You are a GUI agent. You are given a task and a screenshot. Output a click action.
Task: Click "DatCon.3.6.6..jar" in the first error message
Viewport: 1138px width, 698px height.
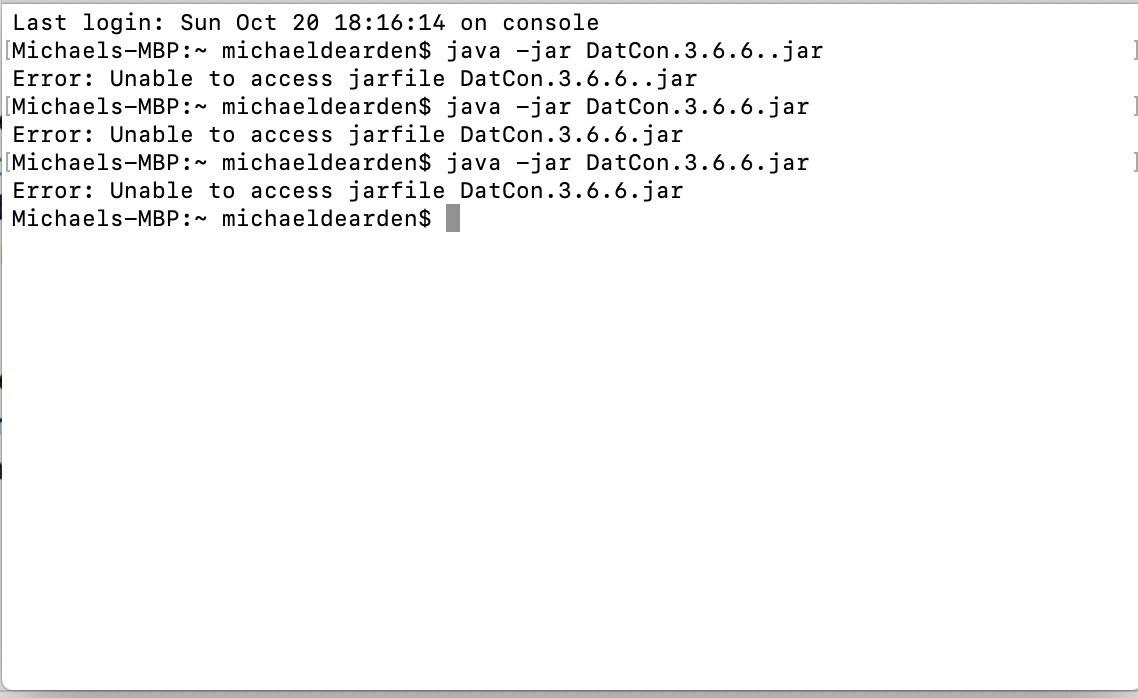pyautogui.click(x=578, y=78)
